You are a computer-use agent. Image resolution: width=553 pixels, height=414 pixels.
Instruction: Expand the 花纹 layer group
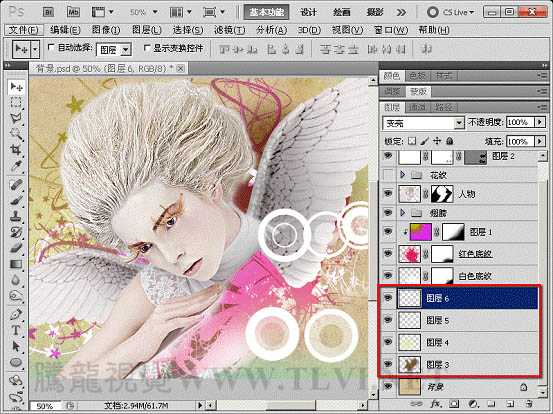(402, 174)
